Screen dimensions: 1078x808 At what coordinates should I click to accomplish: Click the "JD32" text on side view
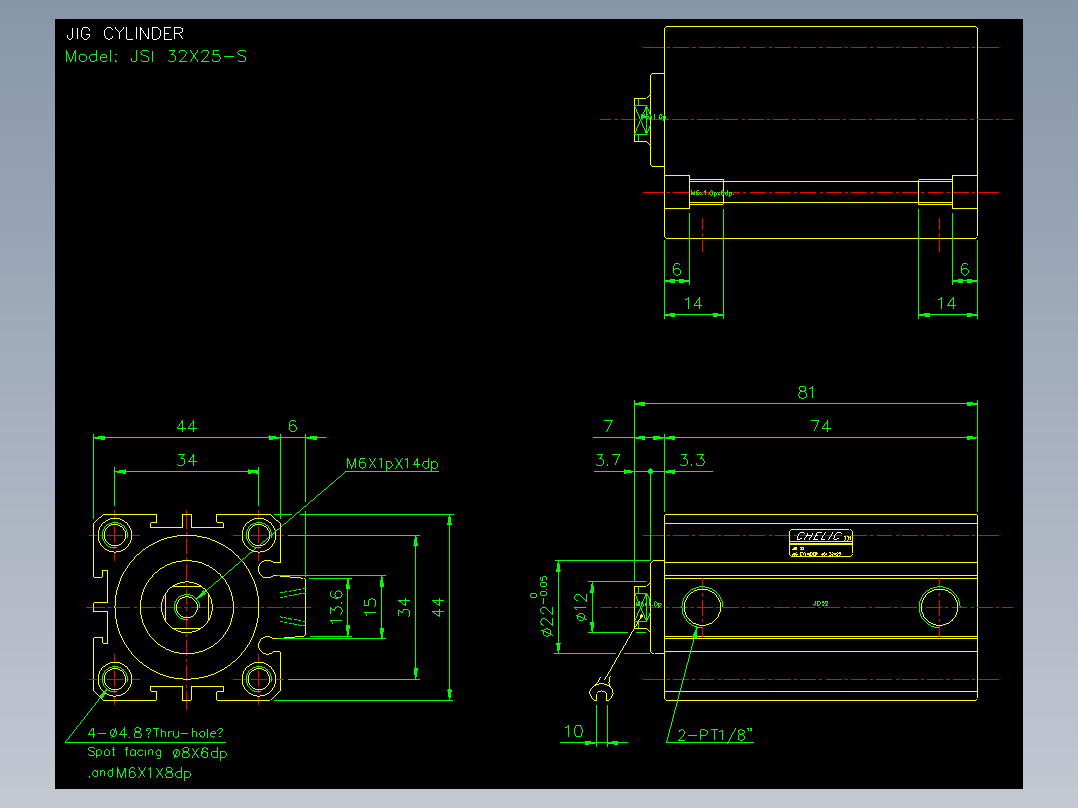(820, 604)
